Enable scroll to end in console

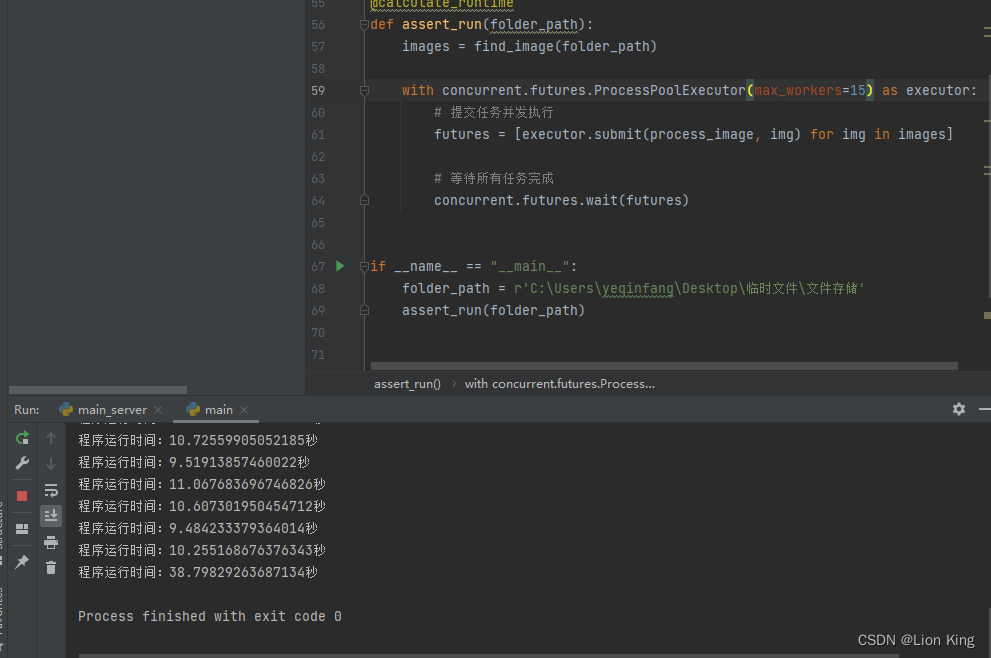coord(50,515)
